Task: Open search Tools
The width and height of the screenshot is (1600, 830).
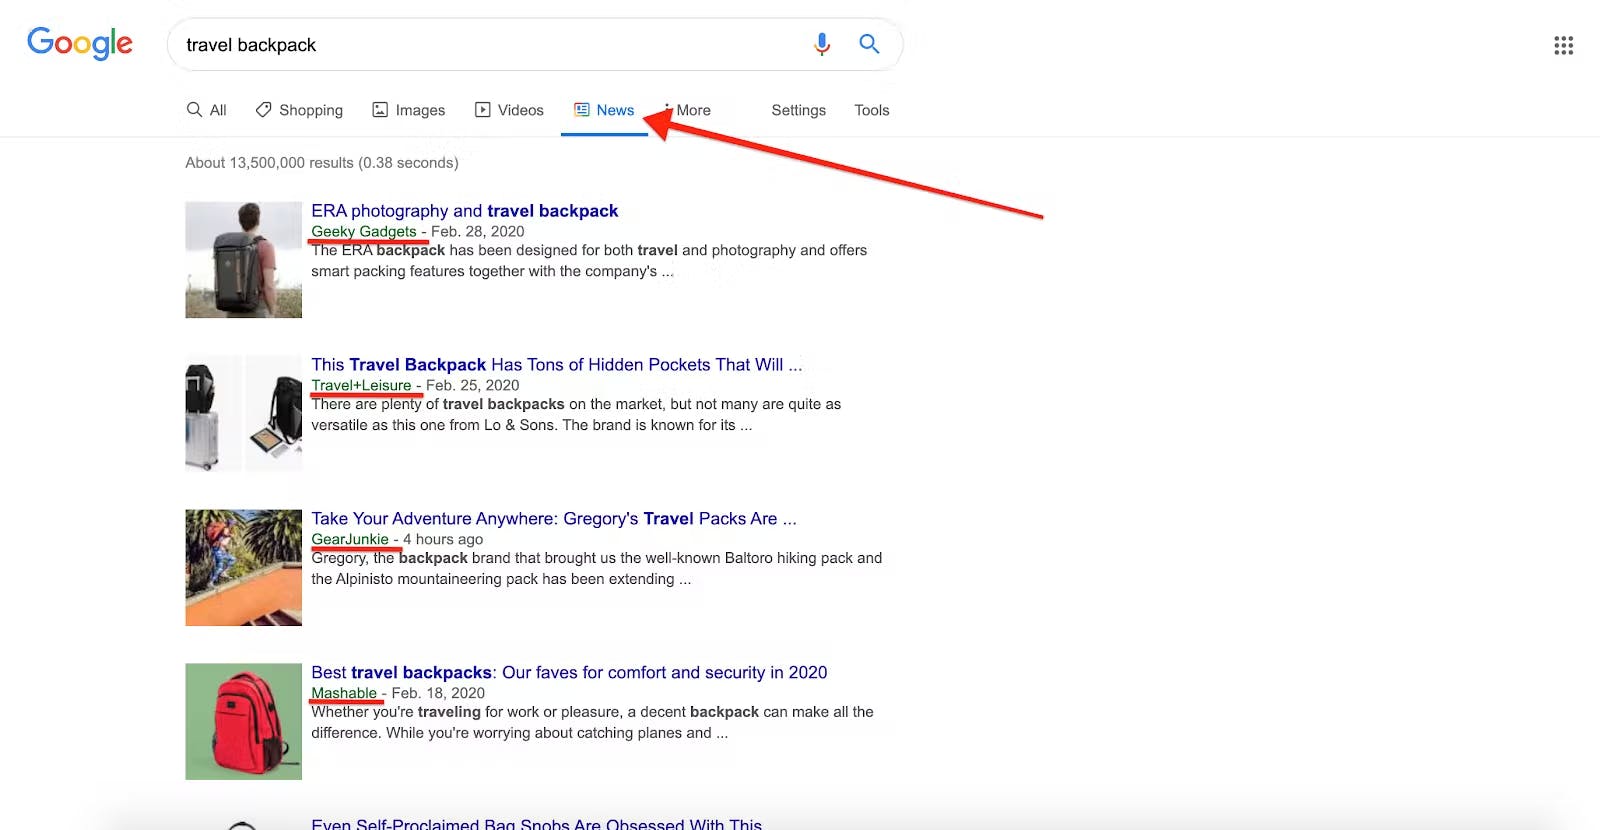Action: [x=871, y=110]
